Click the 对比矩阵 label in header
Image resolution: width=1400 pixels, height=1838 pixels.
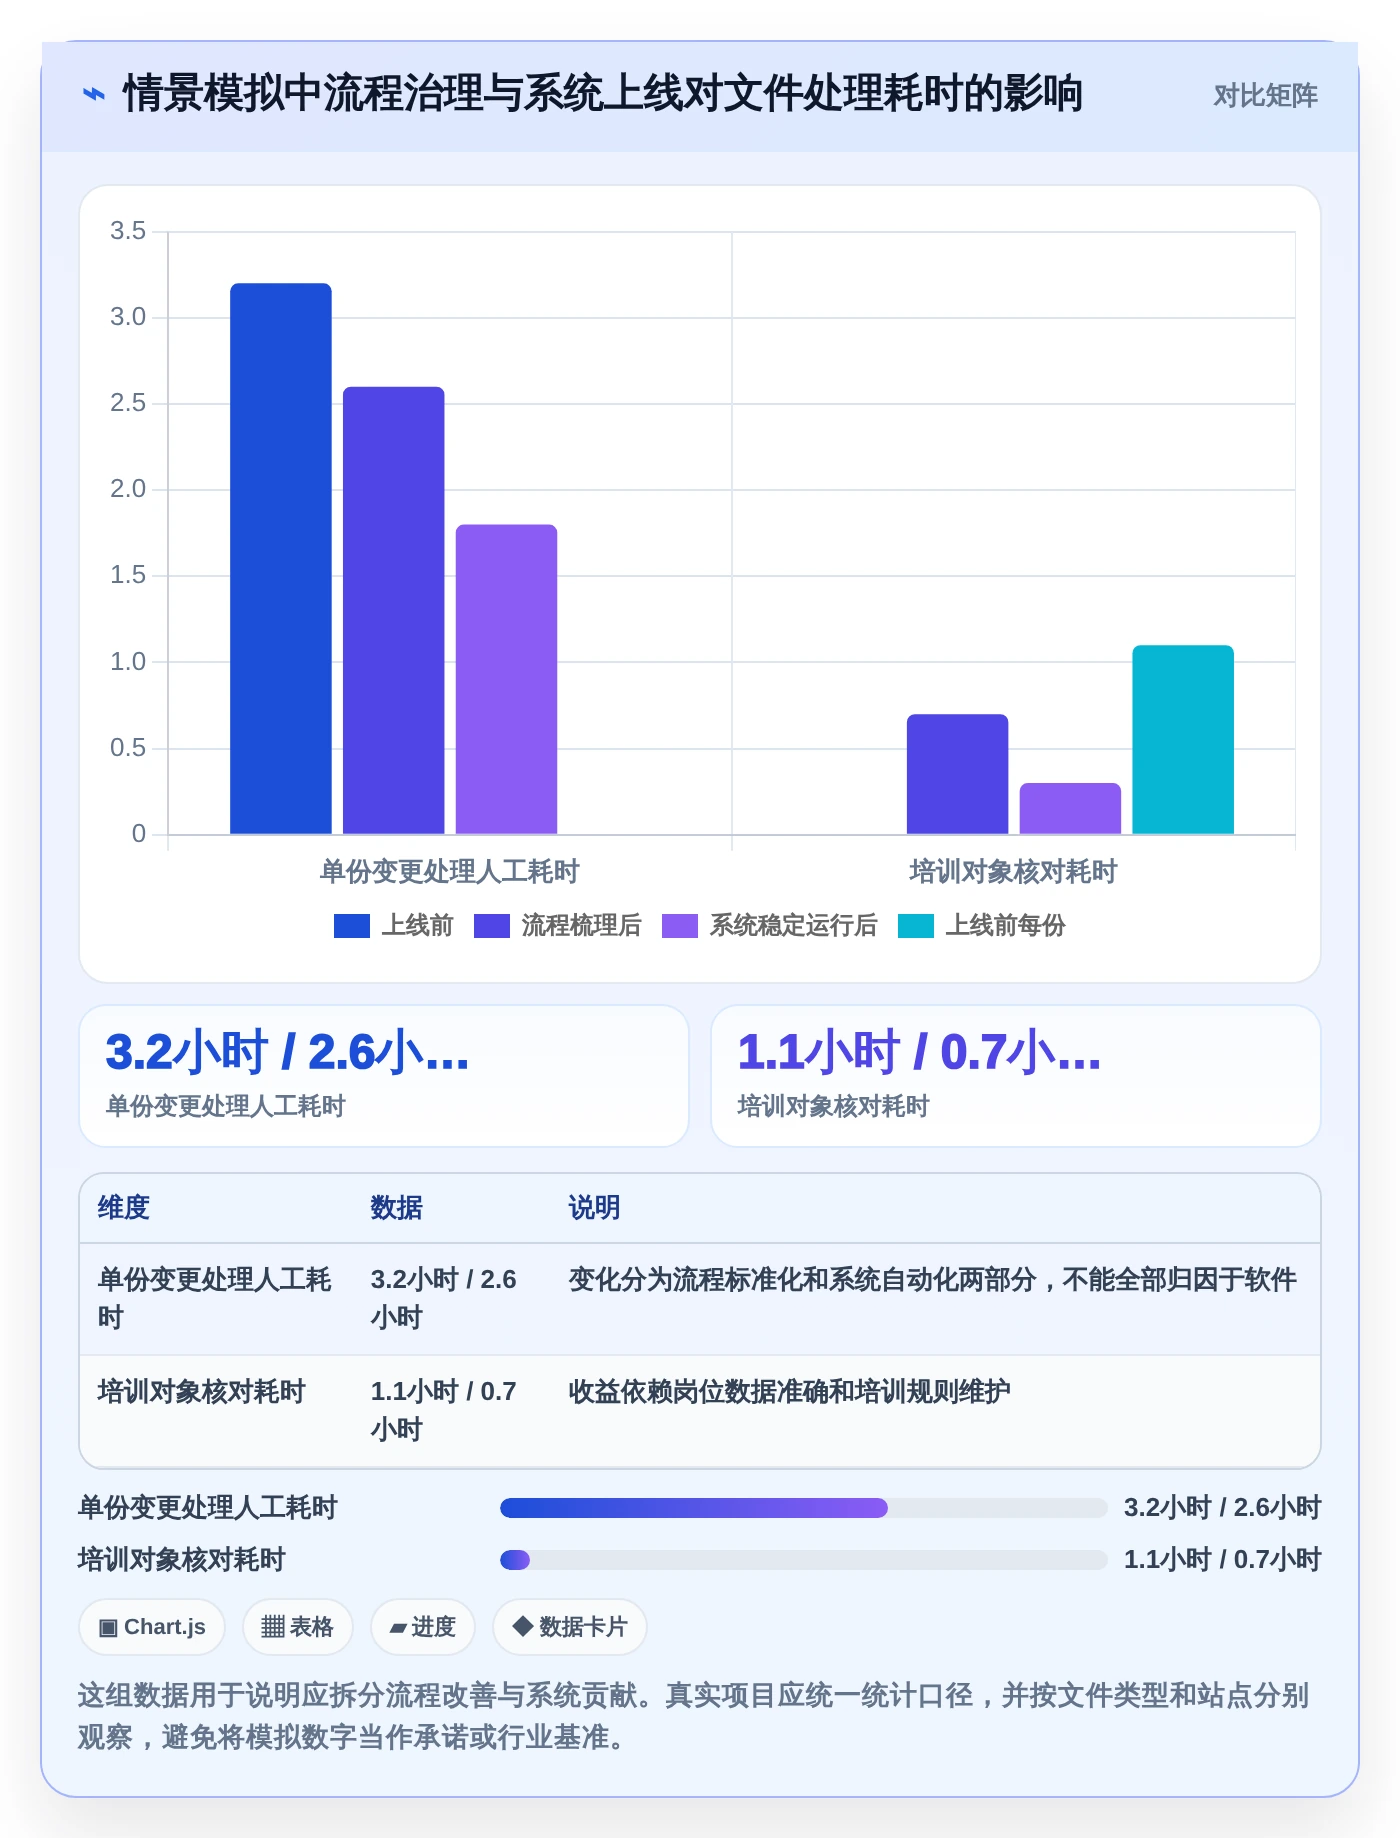1265,95
